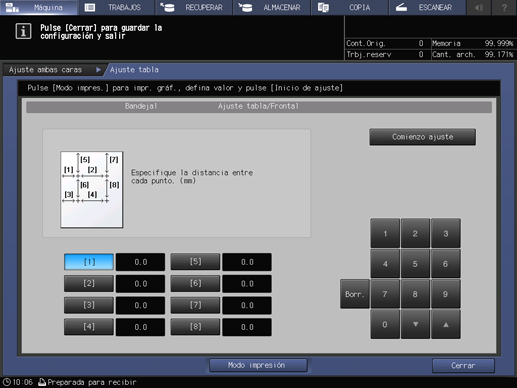The height and width of the screenshot is (388, 517).
Task: Tap keypad digit 5
Action: 415,264
